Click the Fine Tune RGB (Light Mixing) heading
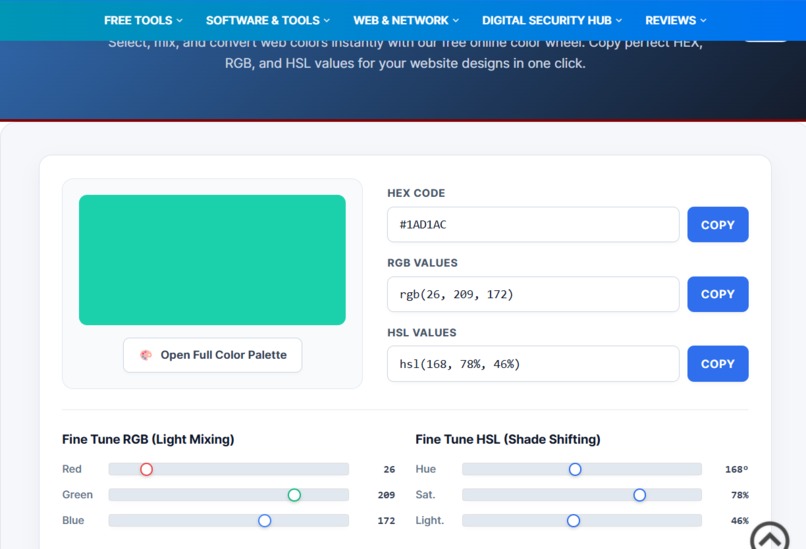This screenshot has height=549, width=806. click(148, 440)
